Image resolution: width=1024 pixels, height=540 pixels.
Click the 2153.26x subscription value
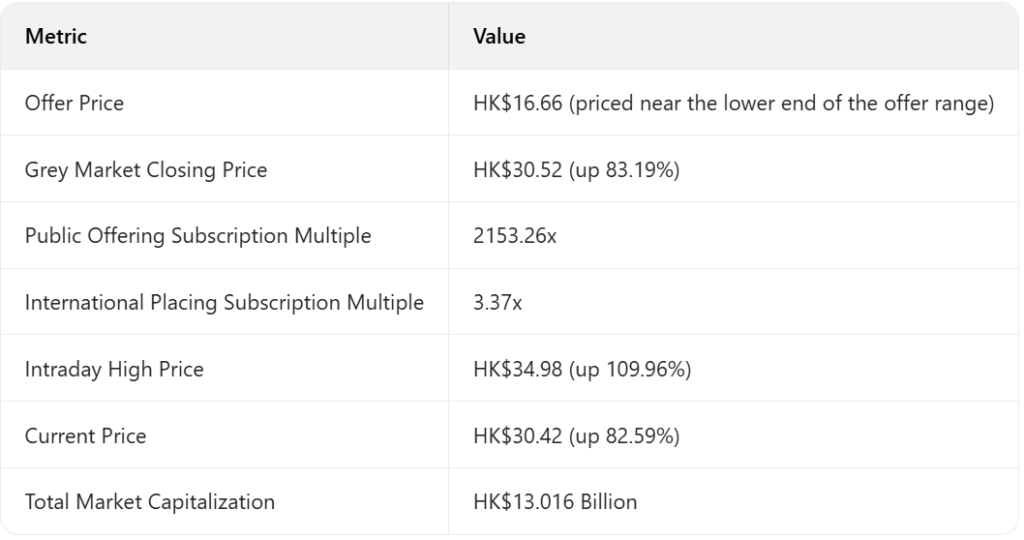click(x=515, y=236)
